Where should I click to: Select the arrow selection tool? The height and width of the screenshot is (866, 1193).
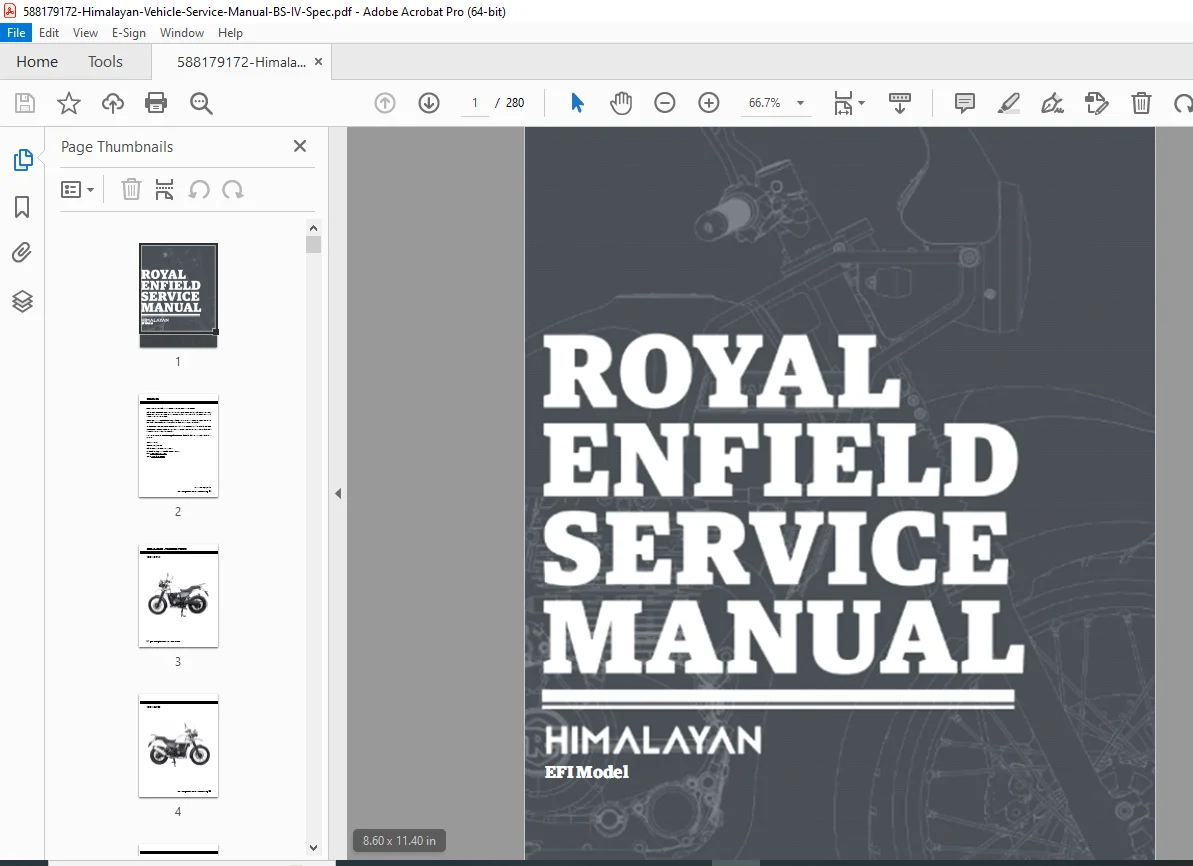point(577,103)
